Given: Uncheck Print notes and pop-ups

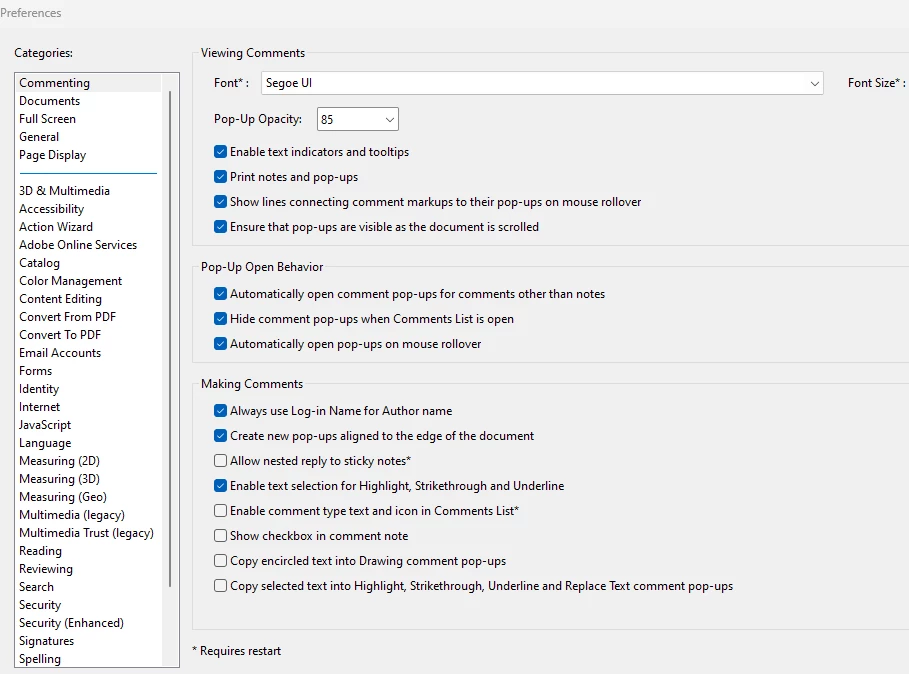Looking at the screenshot, I should [x=220, y=177].
